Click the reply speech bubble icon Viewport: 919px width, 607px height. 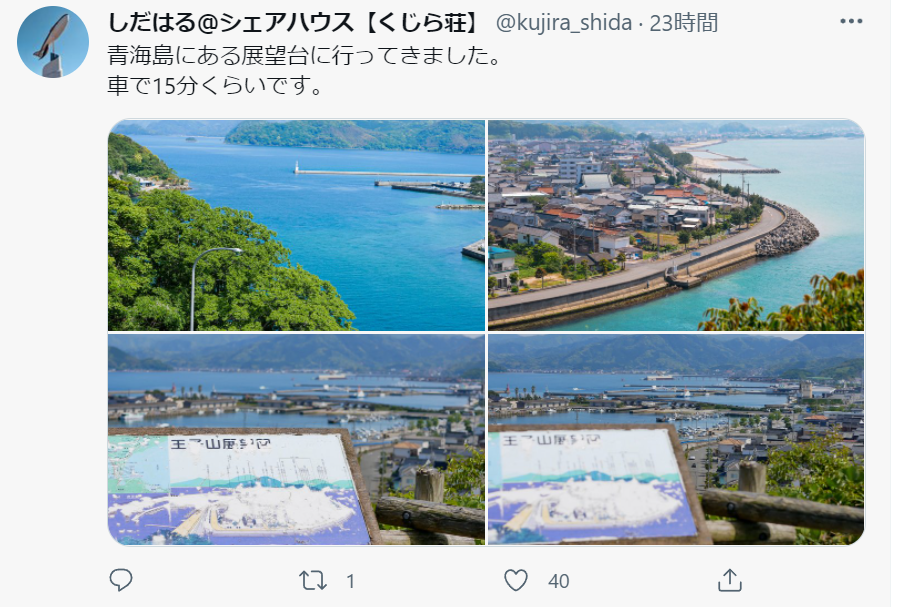click(121, 580)
